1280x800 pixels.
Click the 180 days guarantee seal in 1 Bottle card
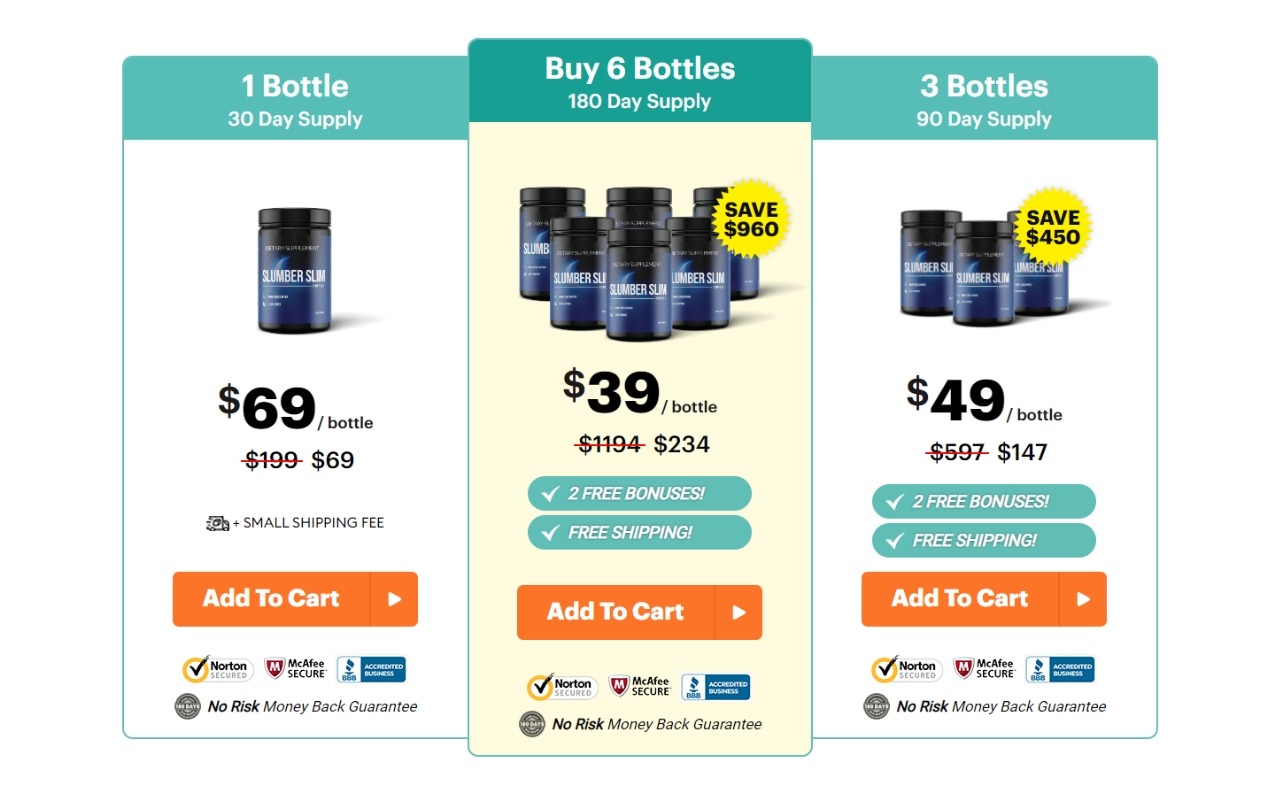click(x=188, y=706)
